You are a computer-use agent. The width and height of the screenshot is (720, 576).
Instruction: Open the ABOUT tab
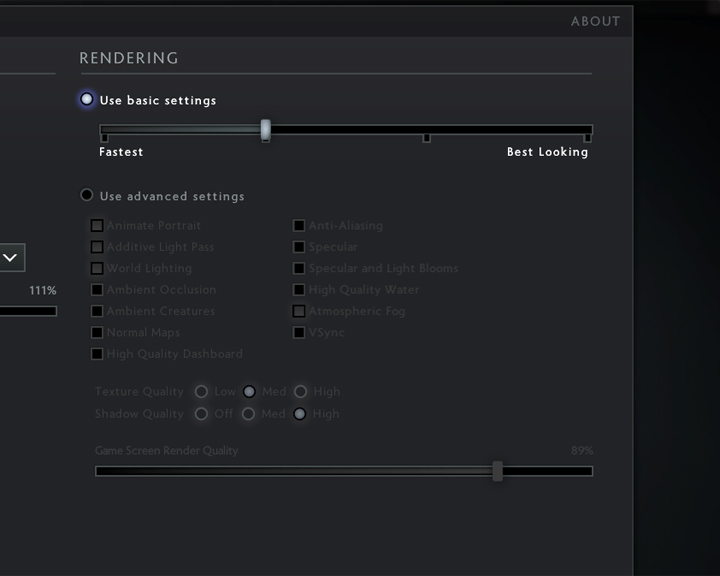coord(596,22)
